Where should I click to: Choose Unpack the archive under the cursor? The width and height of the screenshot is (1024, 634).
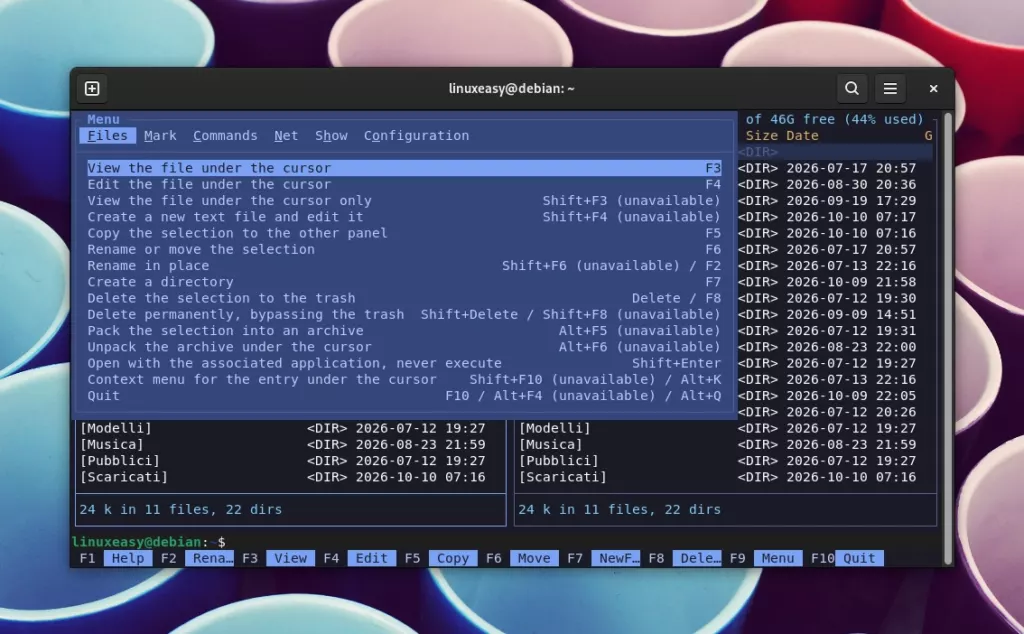[404, 347]
